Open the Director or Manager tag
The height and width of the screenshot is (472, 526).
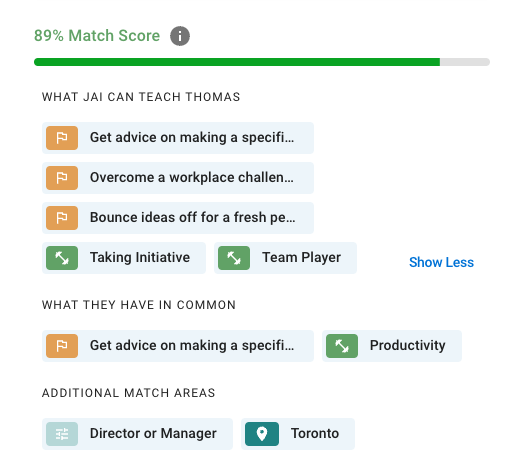tap(137, 434)
